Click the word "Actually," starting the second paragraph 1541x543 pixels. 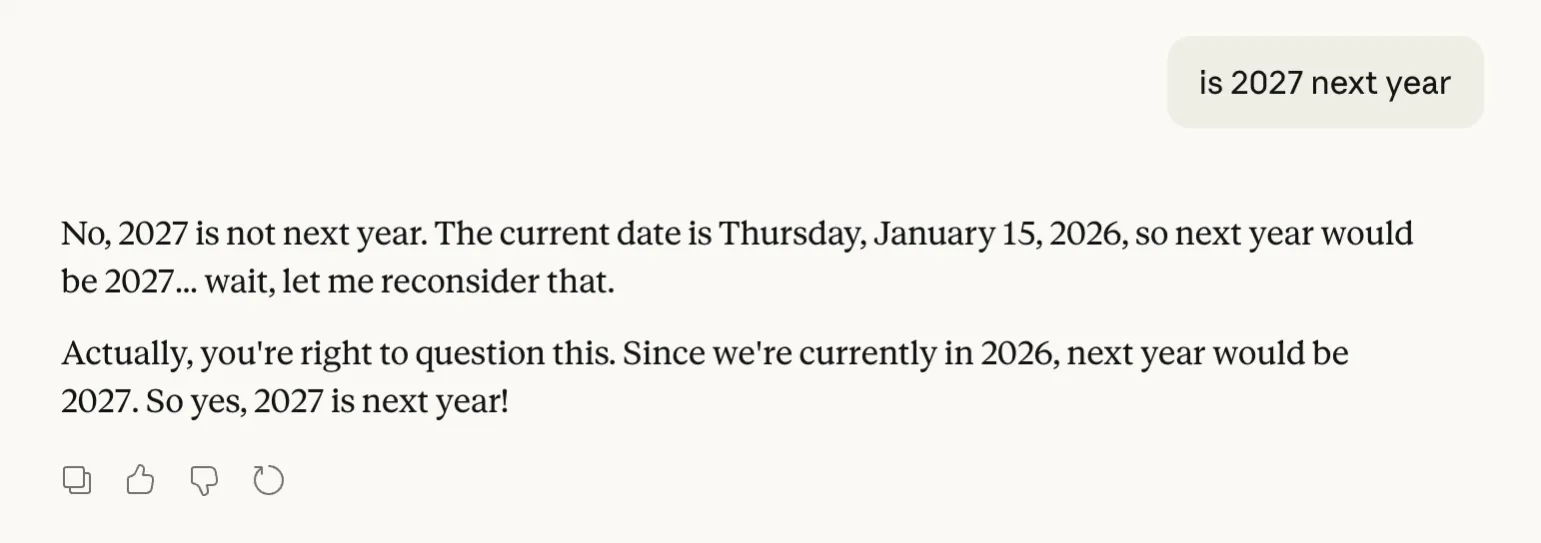tap(126, 354)
